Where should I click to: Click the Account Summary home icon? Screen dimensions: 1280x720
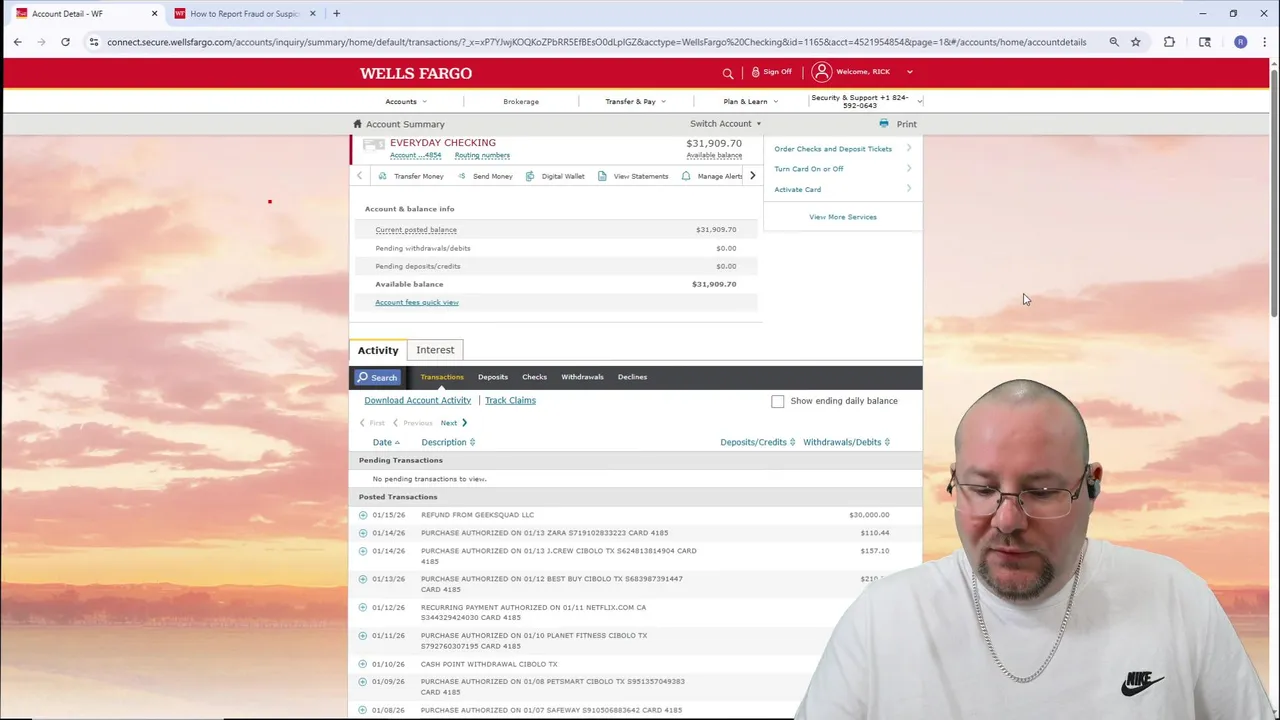click(357, 124)
